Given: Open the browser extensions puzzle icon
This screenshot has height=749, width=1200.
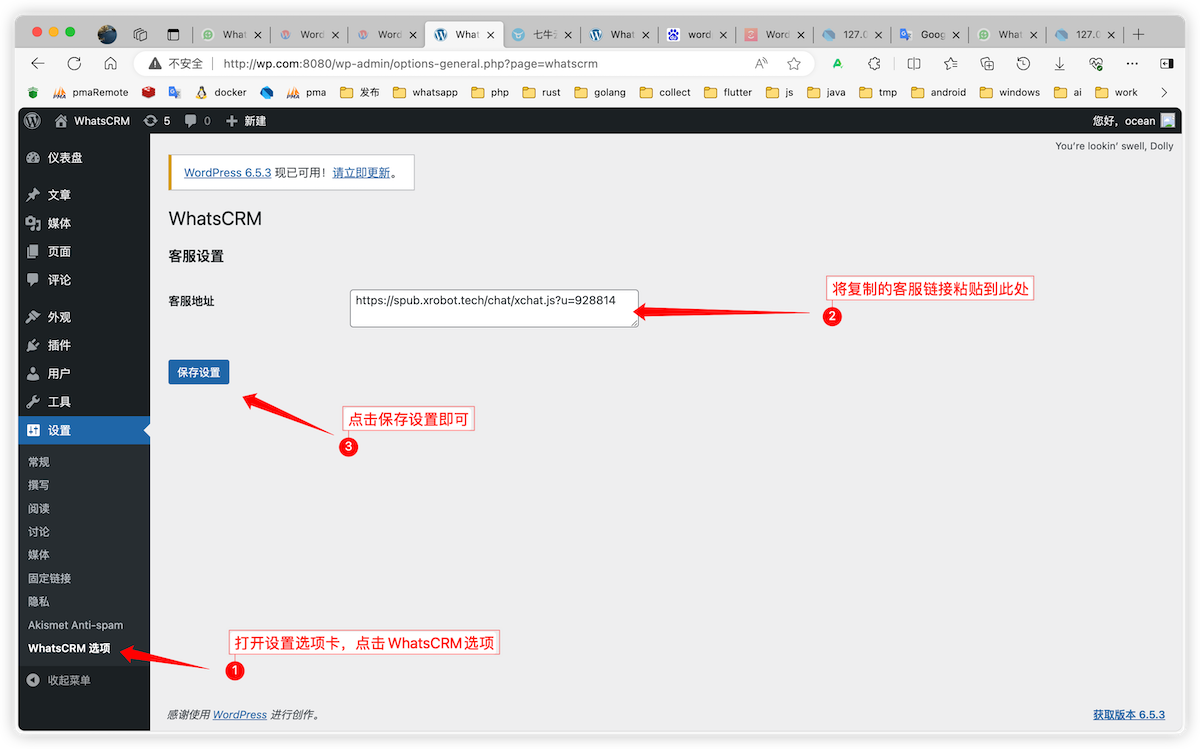Looking at the screenshot, I should [x=874, y=63].
